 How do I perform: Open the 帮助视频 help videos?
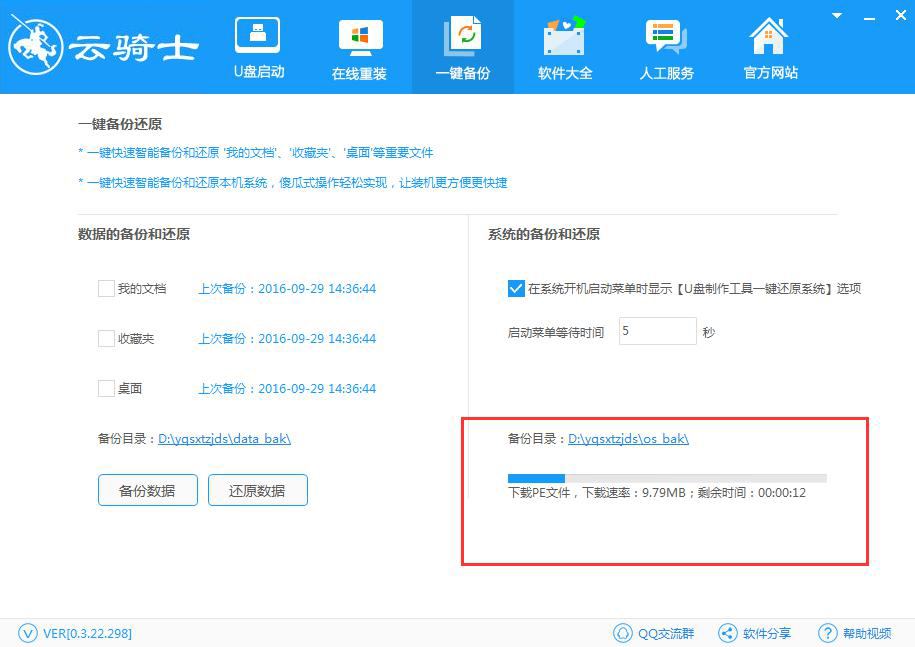855,632
